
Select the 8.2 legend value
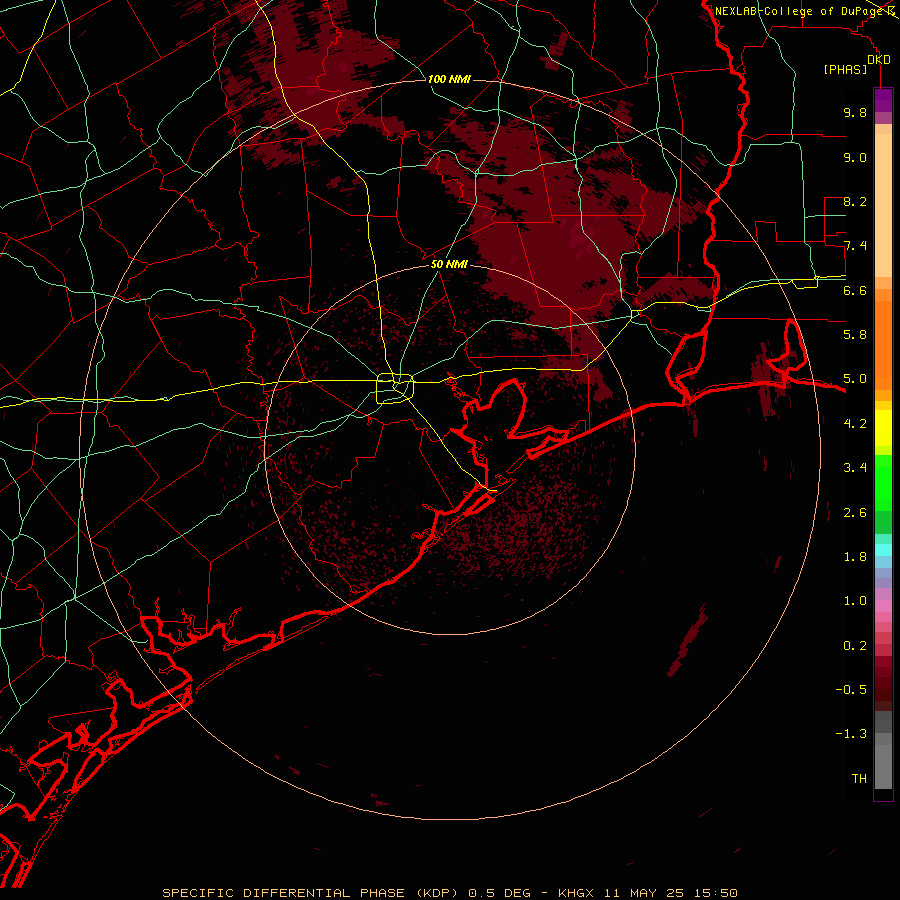[855, 201]
